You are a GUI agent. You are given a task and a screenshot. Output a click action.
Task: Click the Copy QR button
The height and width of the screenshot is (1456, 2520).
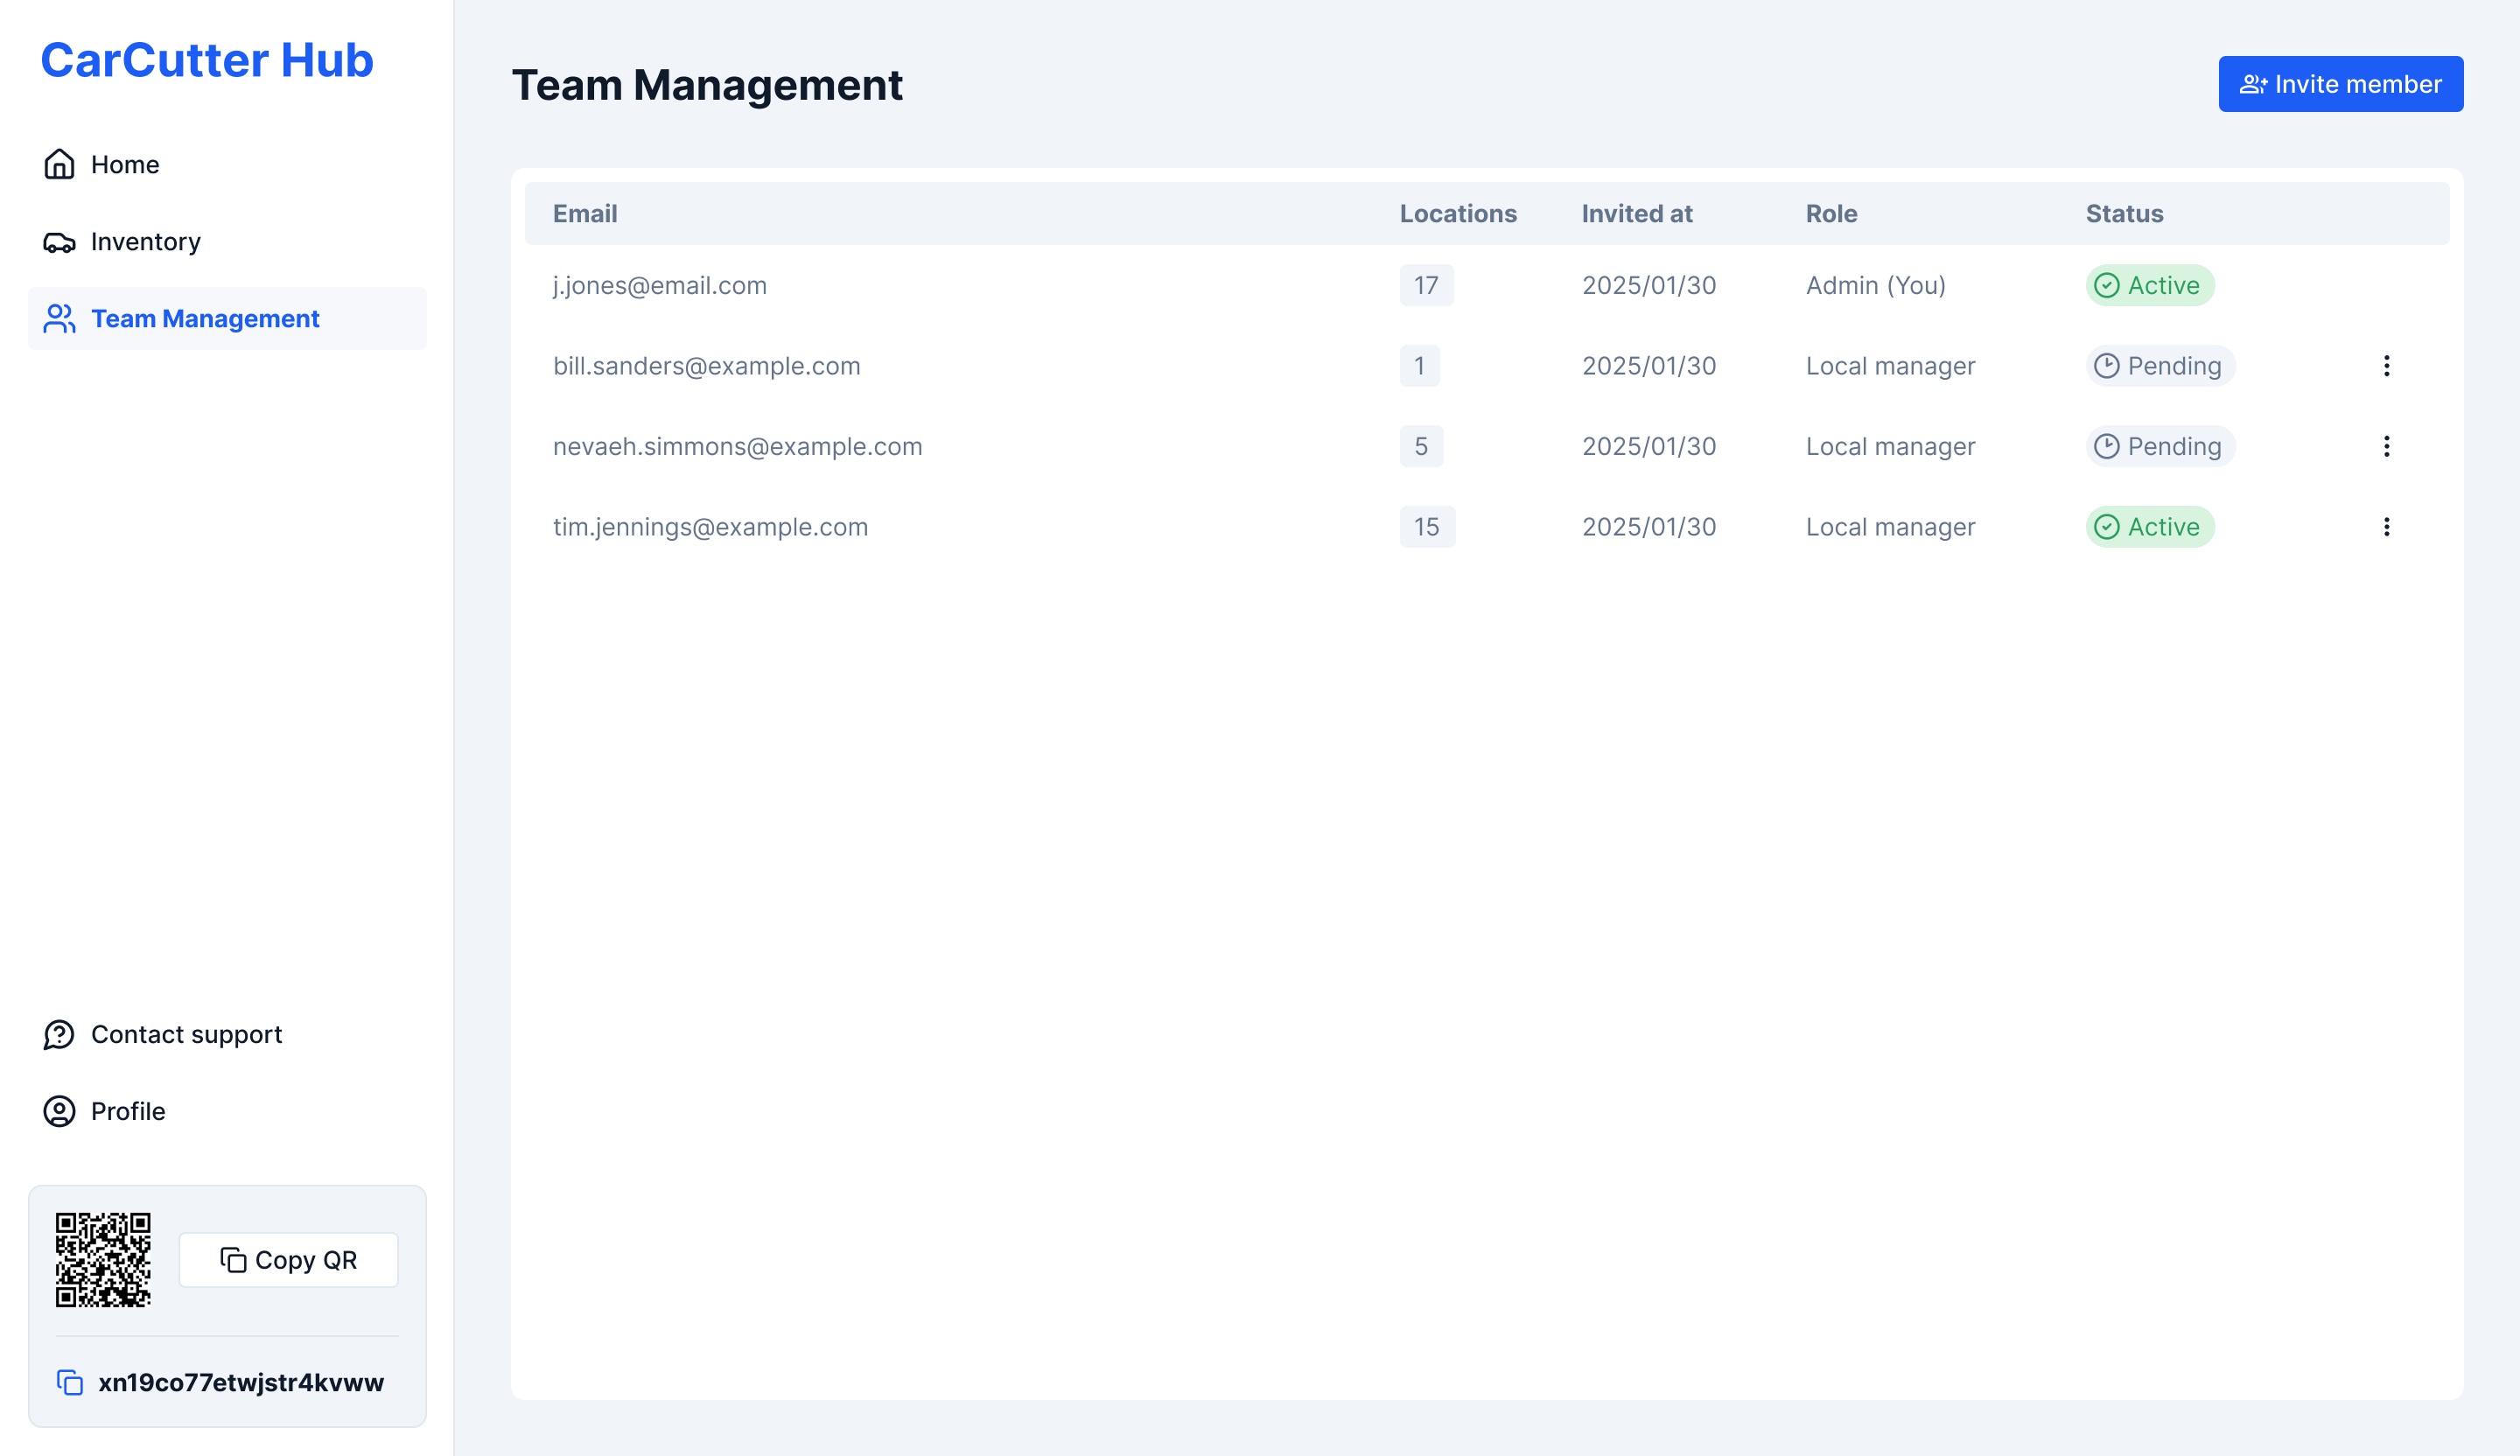click(288, 1260)
